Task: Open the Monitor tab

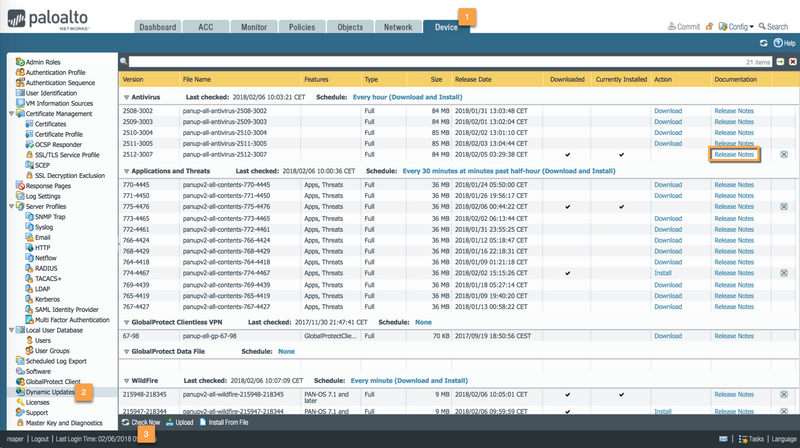Action: point(253,27)
